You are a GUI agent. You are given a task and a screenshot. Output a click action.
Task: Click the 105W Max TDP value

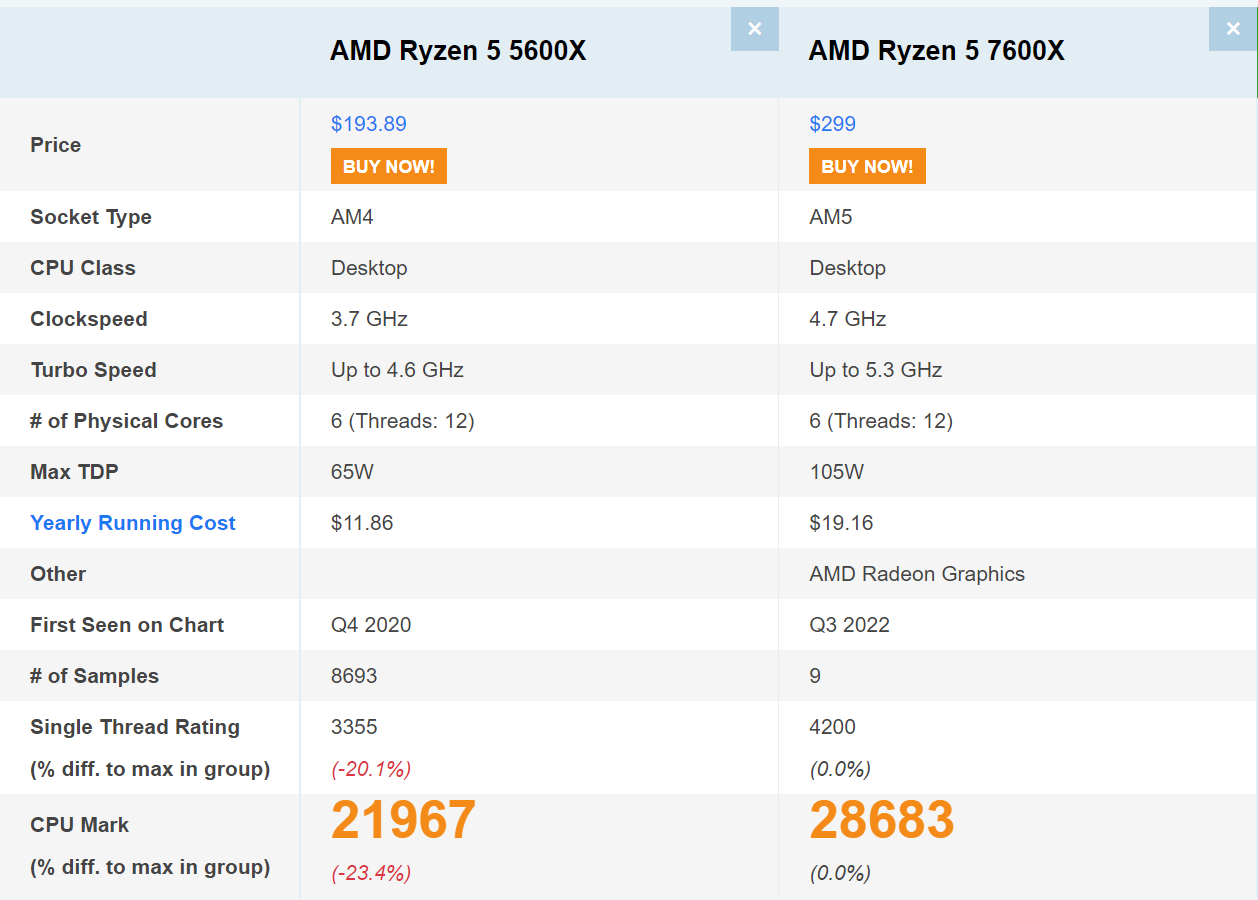coord(837,472)
